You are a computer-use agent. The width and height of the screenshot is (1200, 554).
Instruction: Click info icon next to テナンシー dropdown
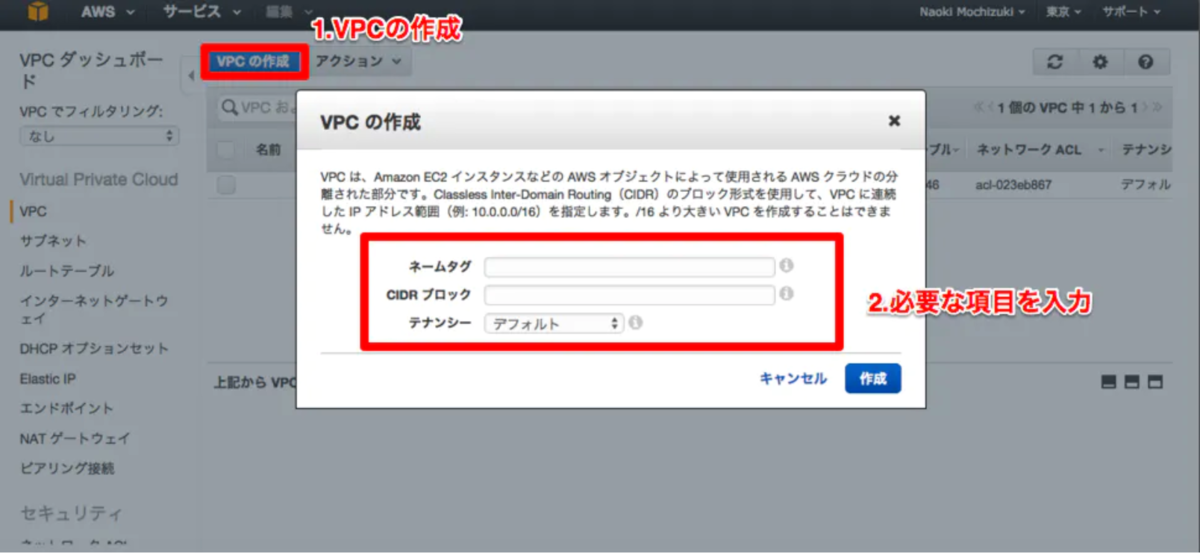point(635,323)
